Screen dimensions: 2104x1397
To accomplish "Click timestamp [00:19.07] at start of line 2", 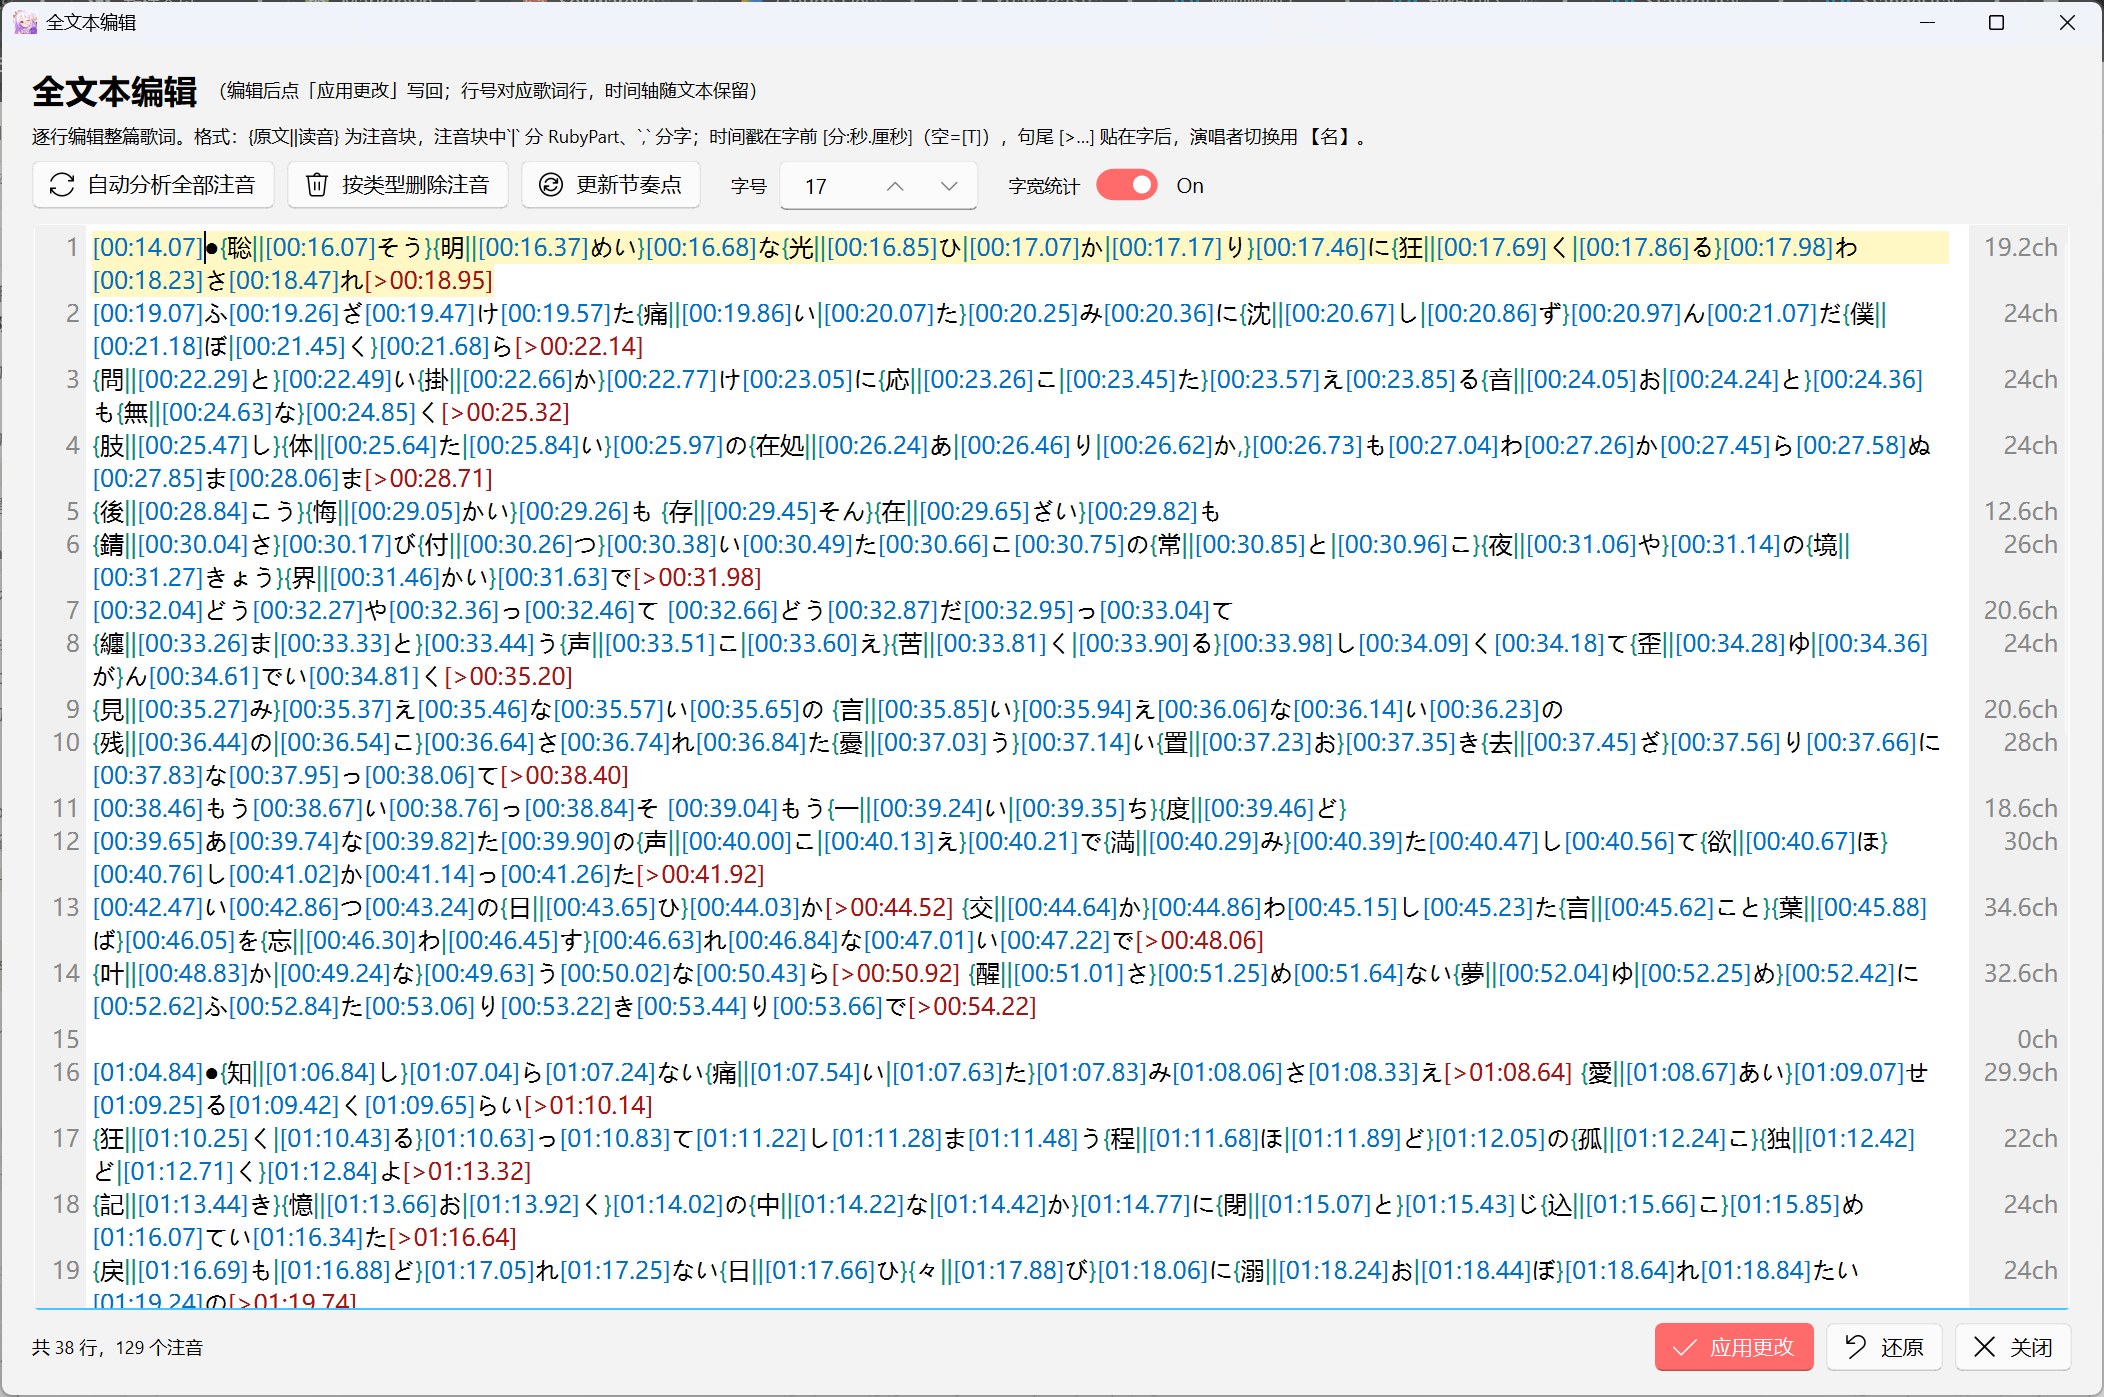I will (x=148, y=313).
